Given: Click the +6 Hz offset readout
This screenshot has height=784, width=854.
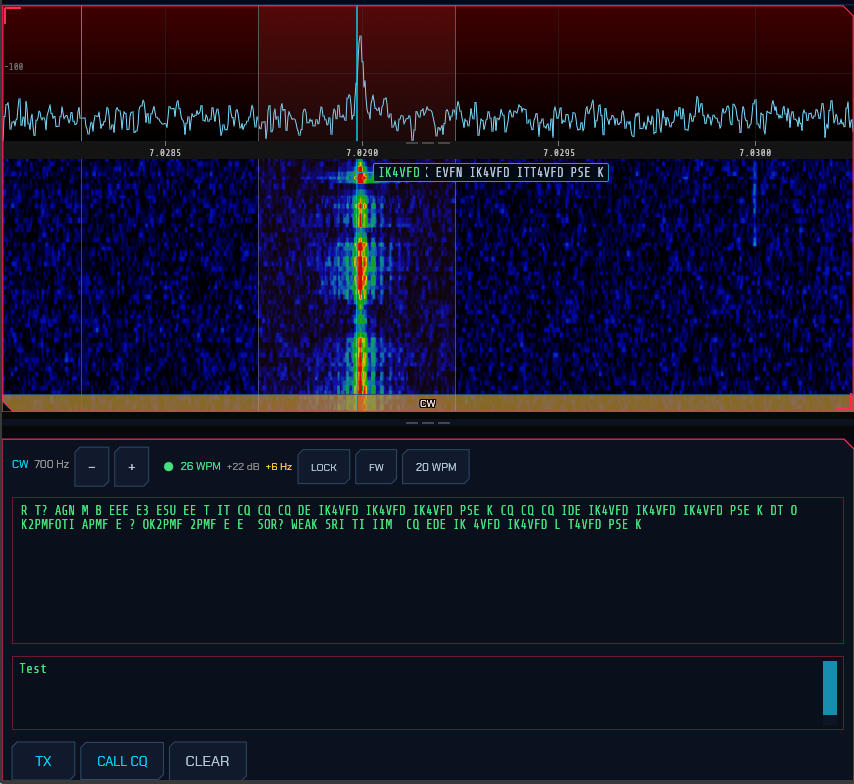Looking at the screenshot, I should coord(279,466).
